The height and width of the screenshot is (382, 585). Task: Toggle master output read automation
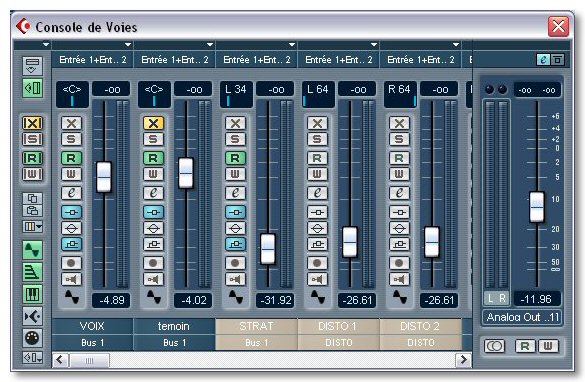[x=525, y=346]
